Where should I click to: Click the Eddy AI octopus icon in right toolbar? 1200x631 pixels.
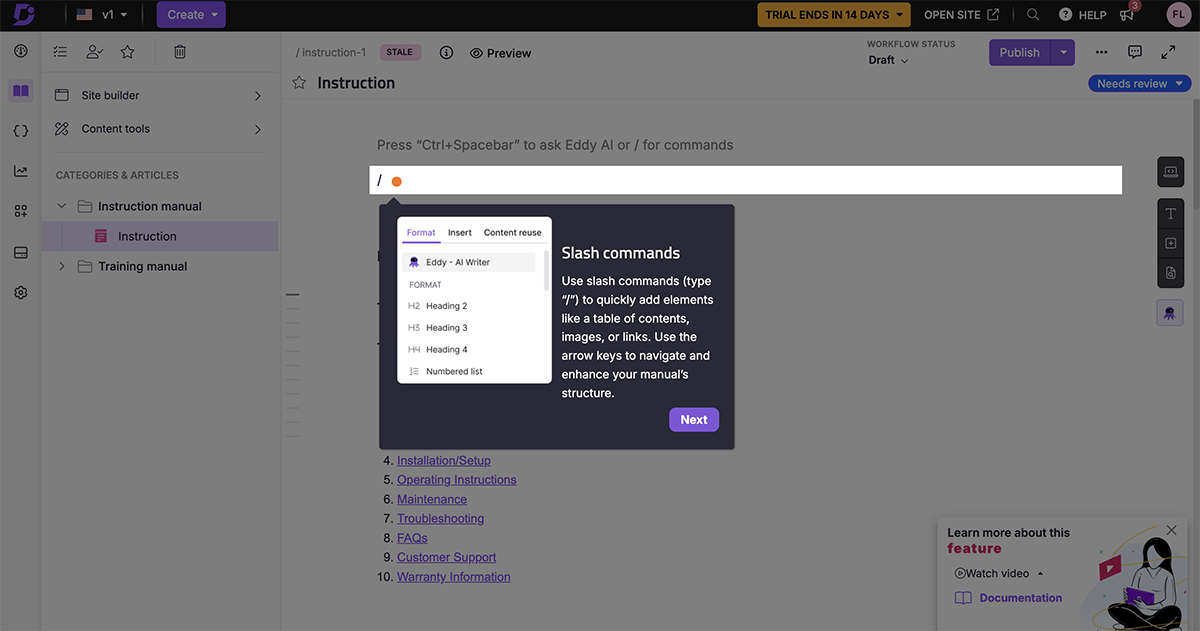pyautogui.click(x=1170, y=313)
